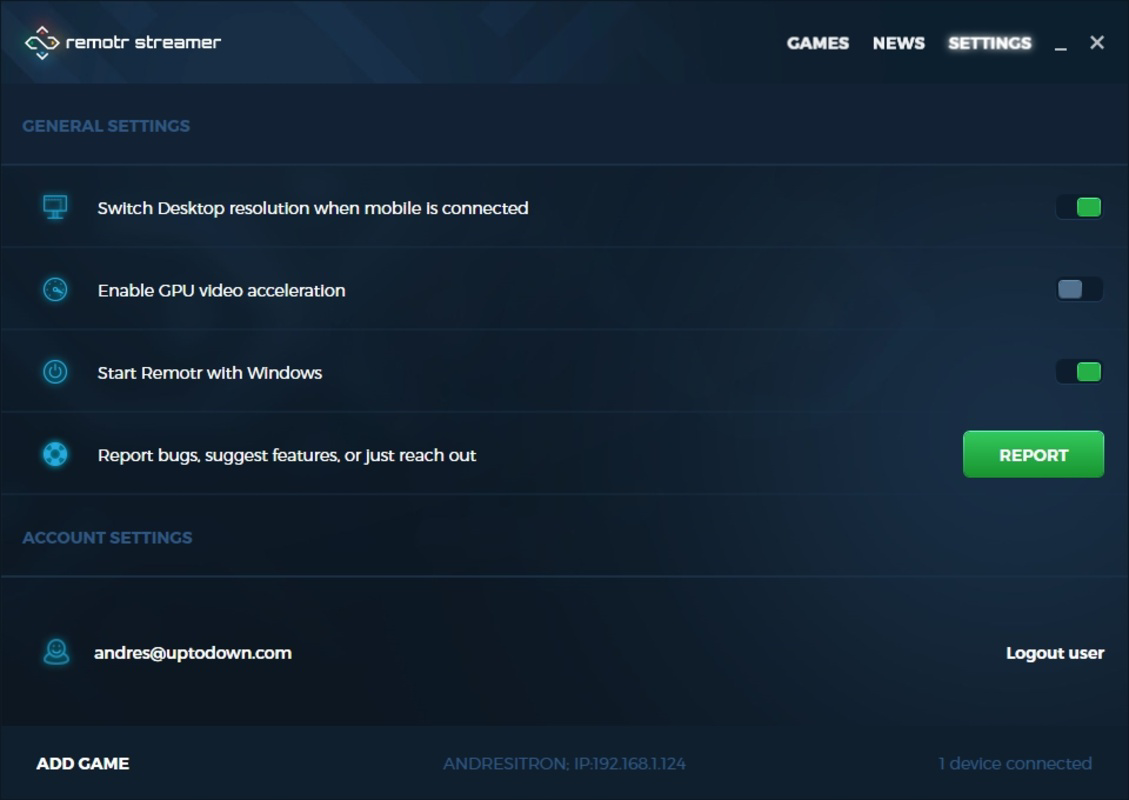This screenshot has height=800, width=1129.
Task: Enable GPU video acceleration toggle
Action: (x=1079, y=289)
